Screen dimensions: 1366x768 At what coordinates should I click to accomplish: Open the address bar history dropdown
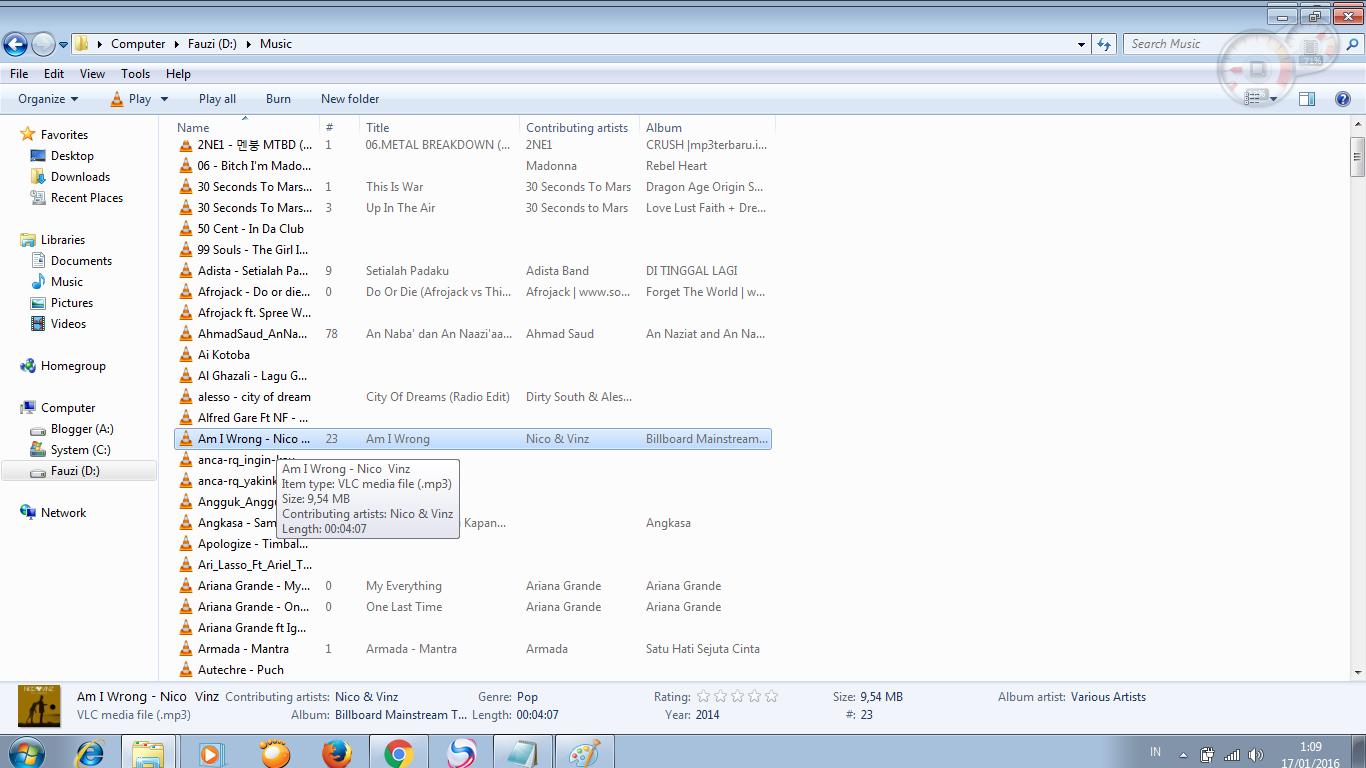(x=1082, y=44)
